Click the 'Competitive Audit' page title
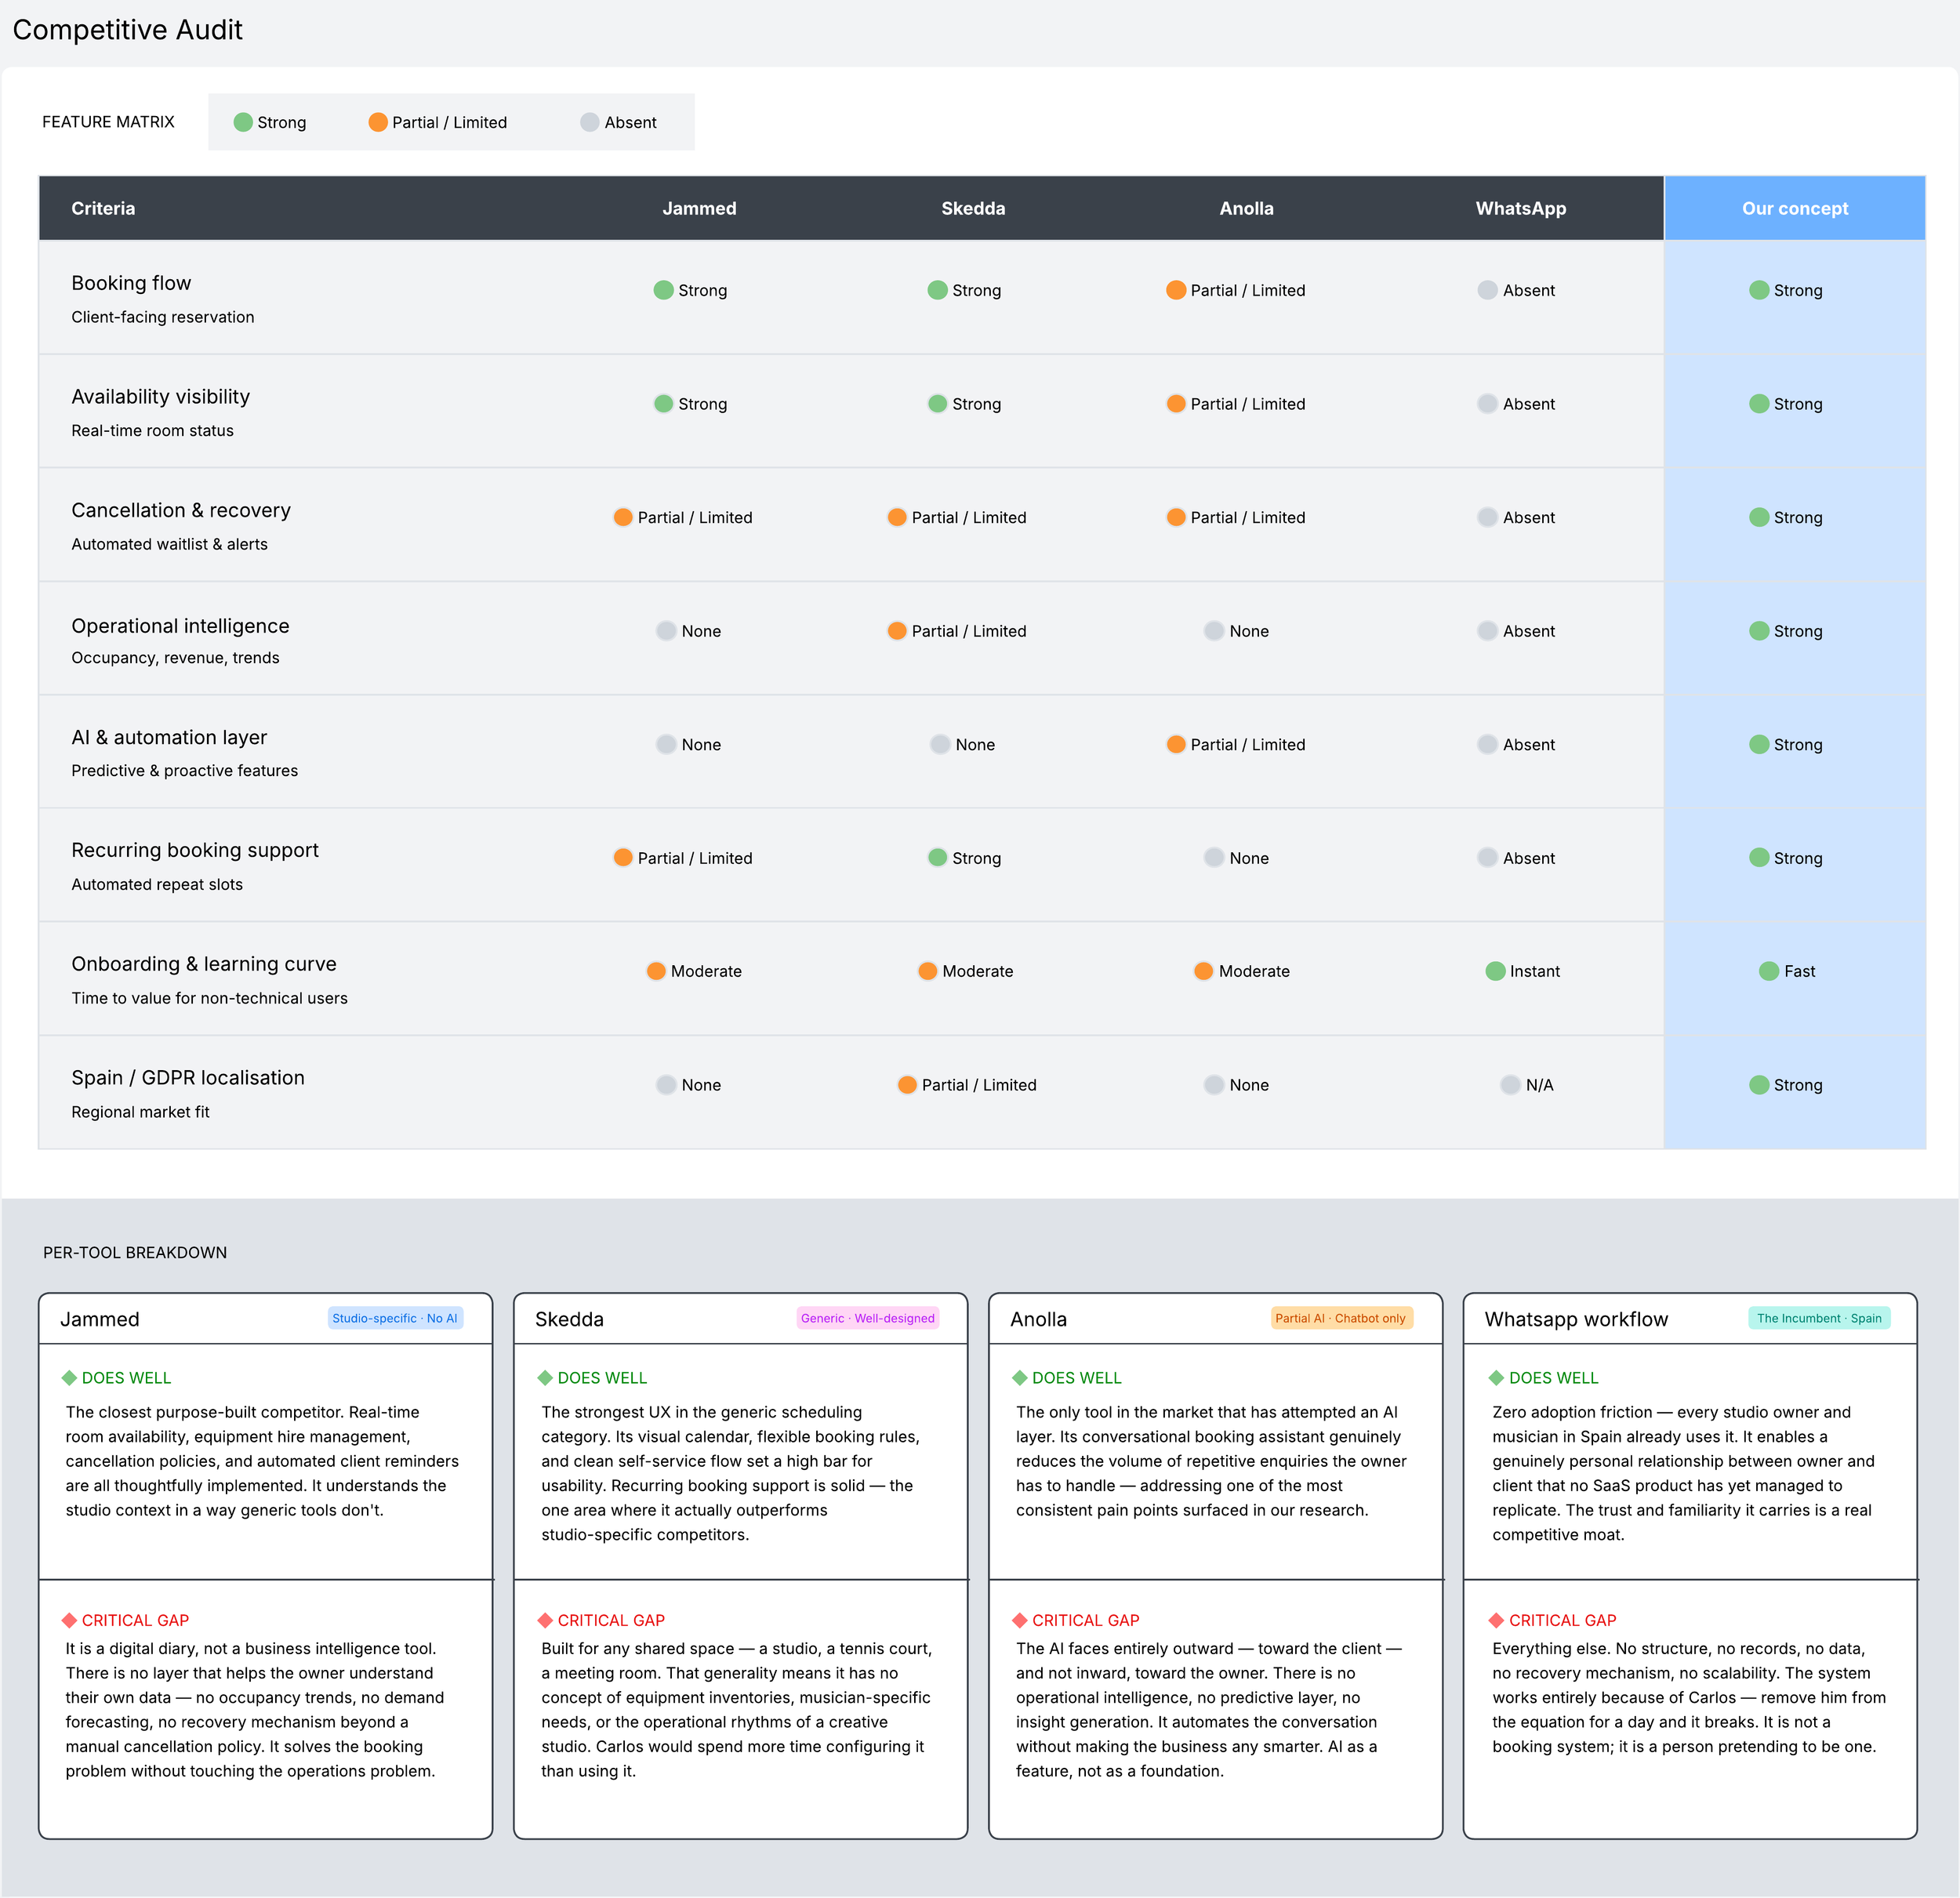The width and height of the screenshot is (1960, 1898). (128, 30)
